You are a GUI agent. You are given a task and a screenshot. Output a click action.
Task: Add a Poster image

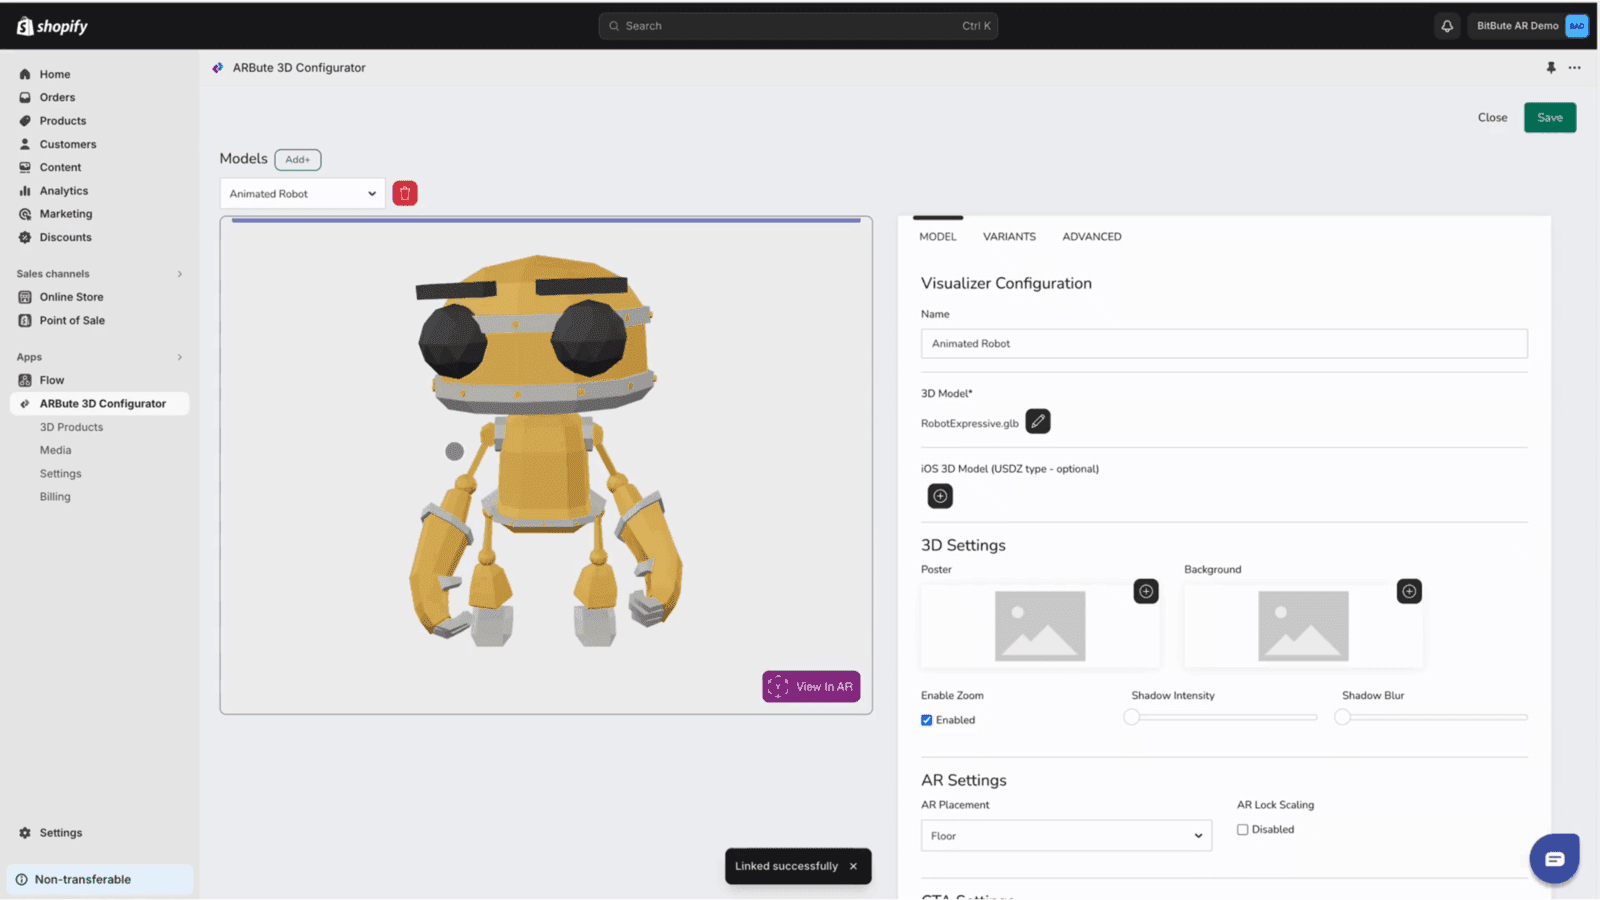point(1146,591)
